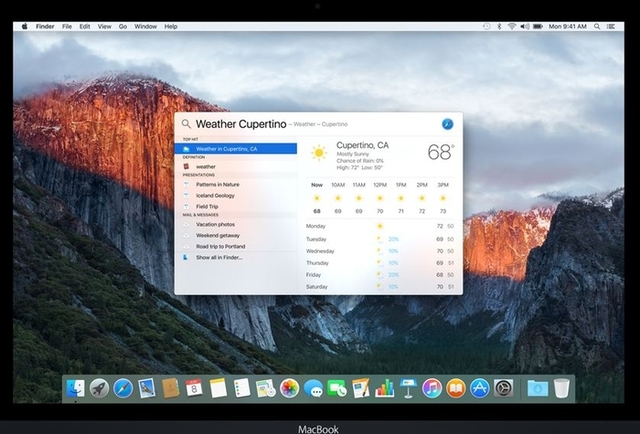640x434 pixels.
Task: Open the Finder menu
Action: 45,27
